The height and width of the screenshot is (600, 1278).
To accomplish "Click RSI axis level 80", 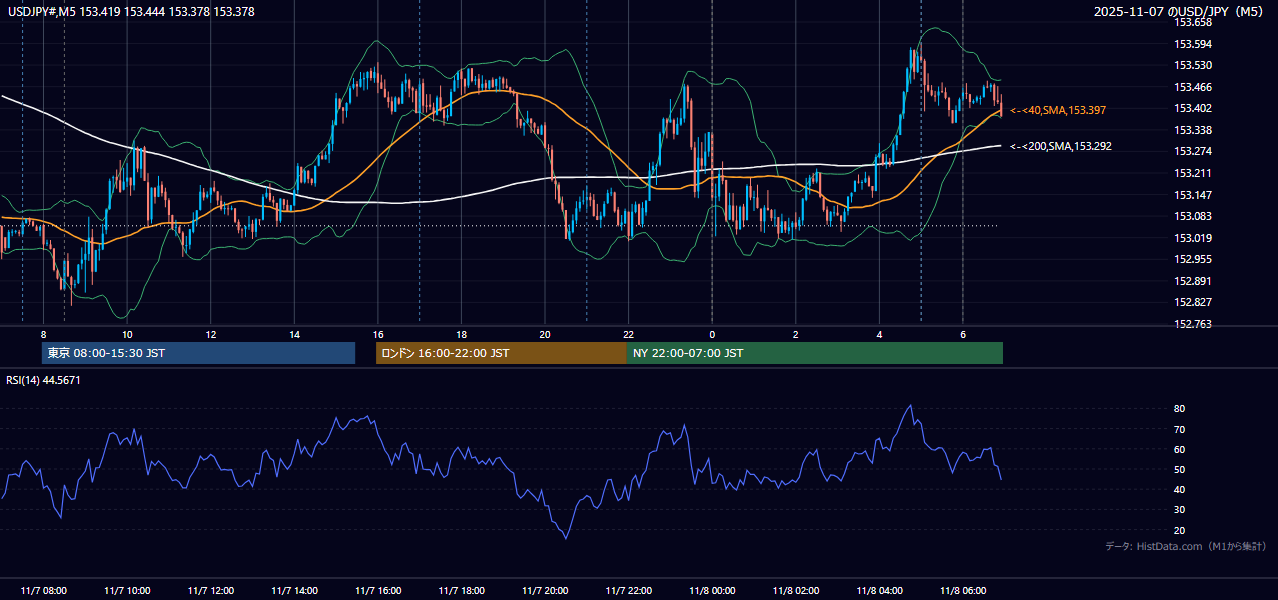I will [x=1180, y=409].
